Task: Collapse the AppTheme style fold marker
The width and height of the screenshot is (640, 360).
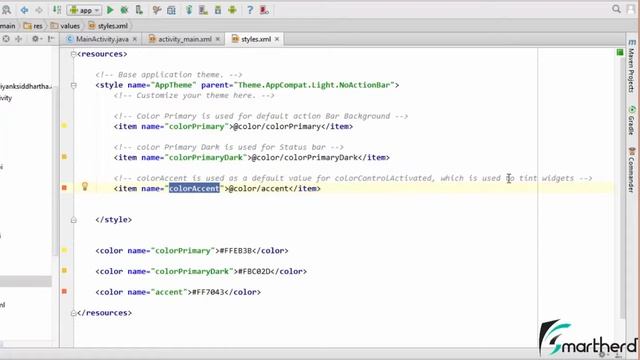Action: coord(73,85)
